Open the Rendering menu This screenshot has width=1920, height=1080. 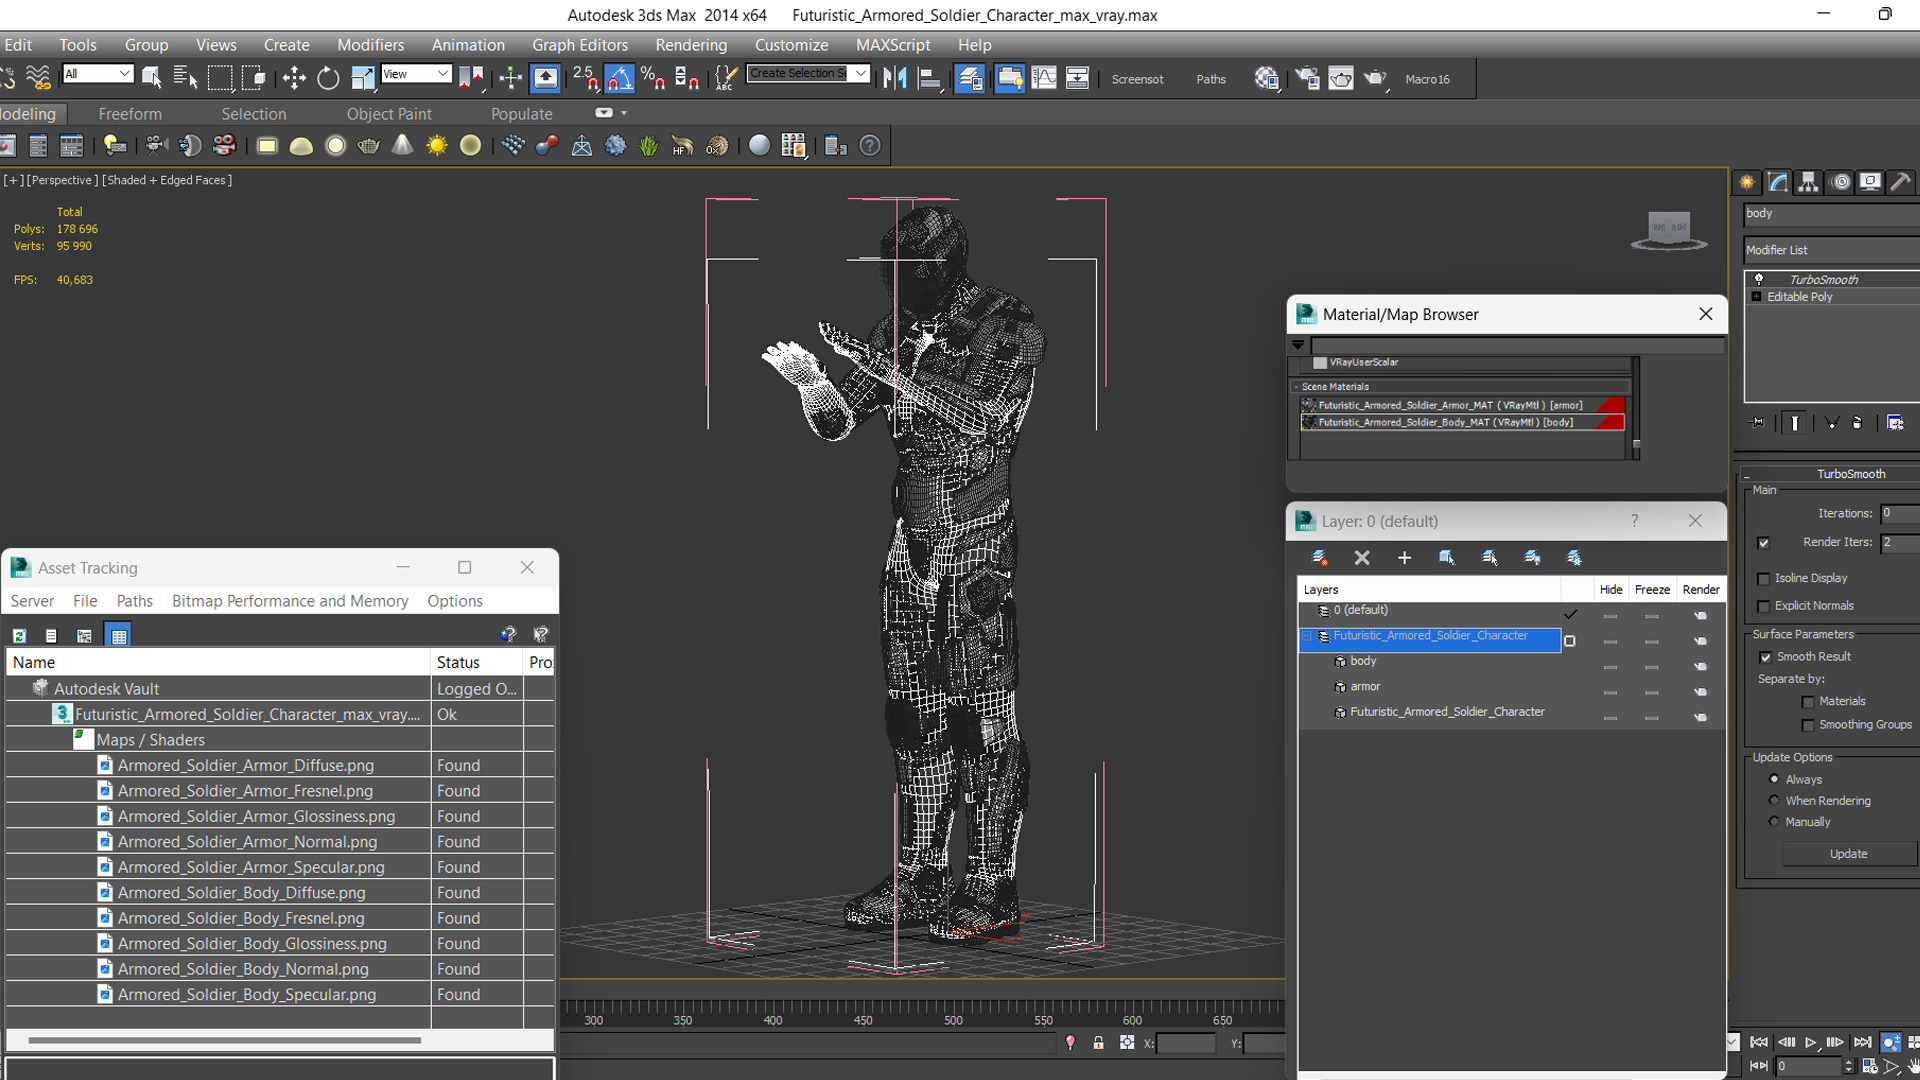691,45
